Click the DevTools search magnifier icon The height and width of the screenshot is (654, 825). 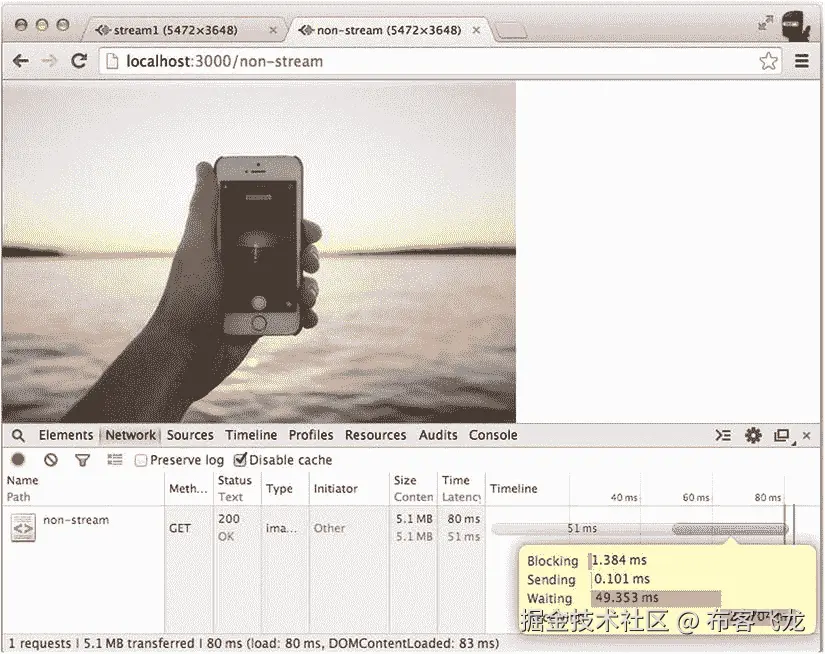click(x=18, y=436)
